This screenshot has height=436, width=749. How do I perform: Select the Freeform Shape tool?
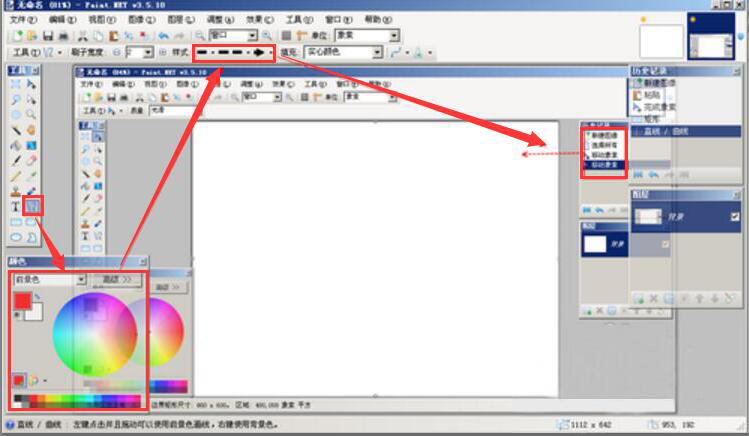31,237
